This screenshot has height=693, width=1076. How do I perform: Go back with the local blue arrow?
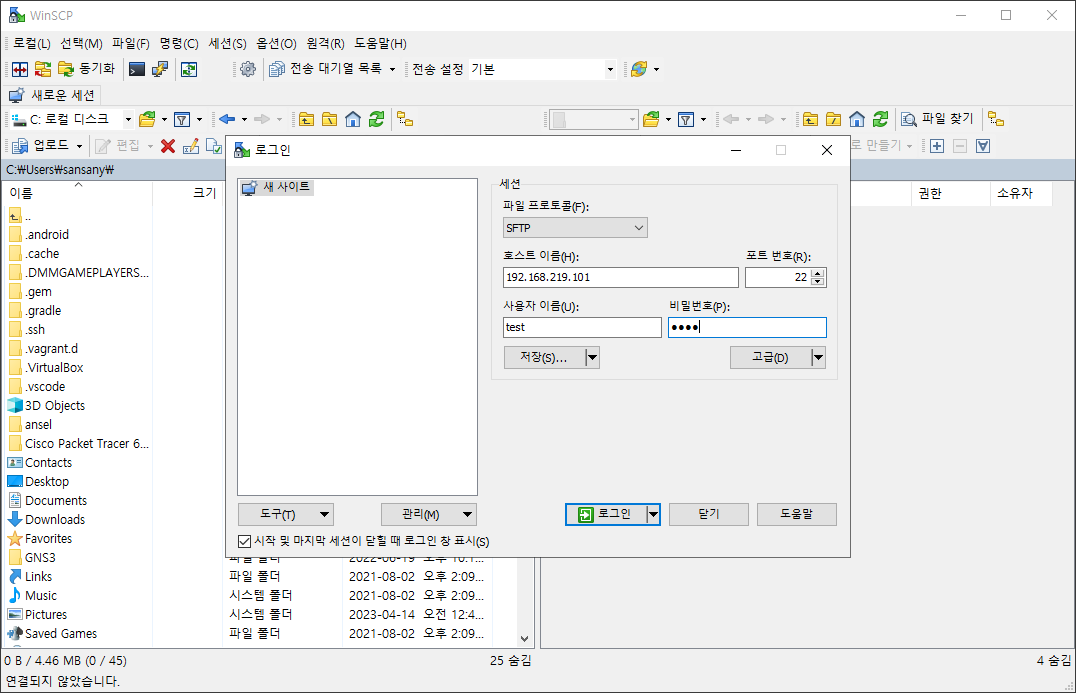pos(227,119)
